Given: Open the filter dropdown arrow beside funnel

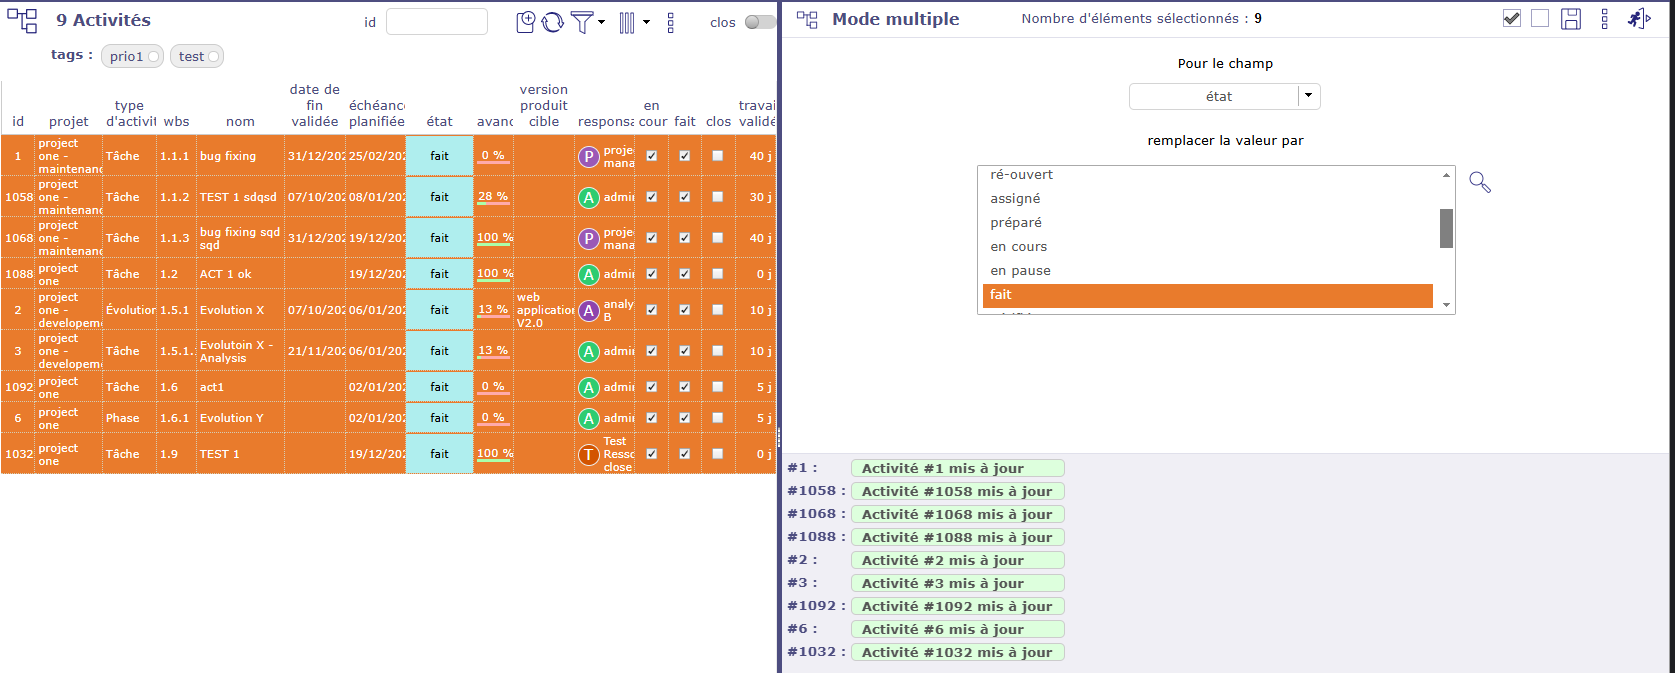Looking at the screenshot, I should pyautogui.click(x=601, y=22).
